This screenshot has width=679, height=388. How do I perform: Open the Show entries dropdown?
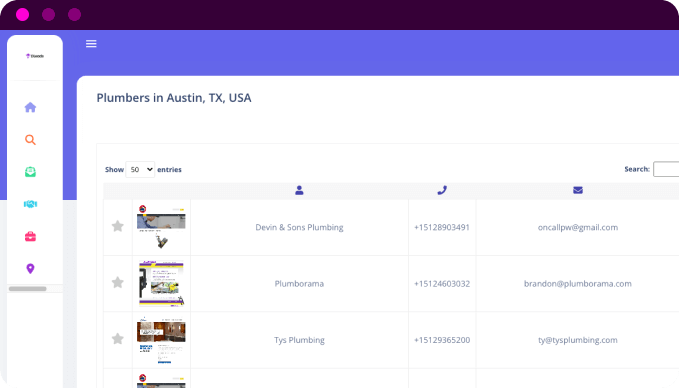140,169
